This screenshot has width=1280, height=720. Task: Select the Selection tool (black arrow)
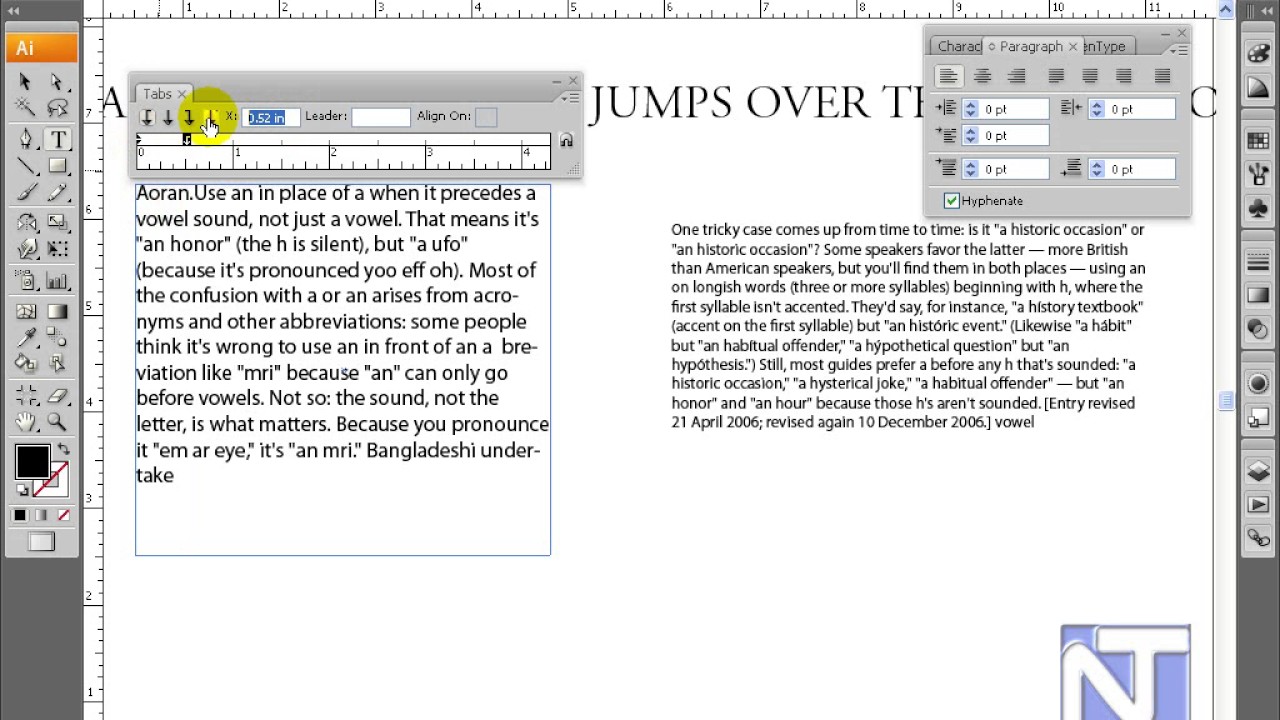pyautogui.click(x=25, y=82)
